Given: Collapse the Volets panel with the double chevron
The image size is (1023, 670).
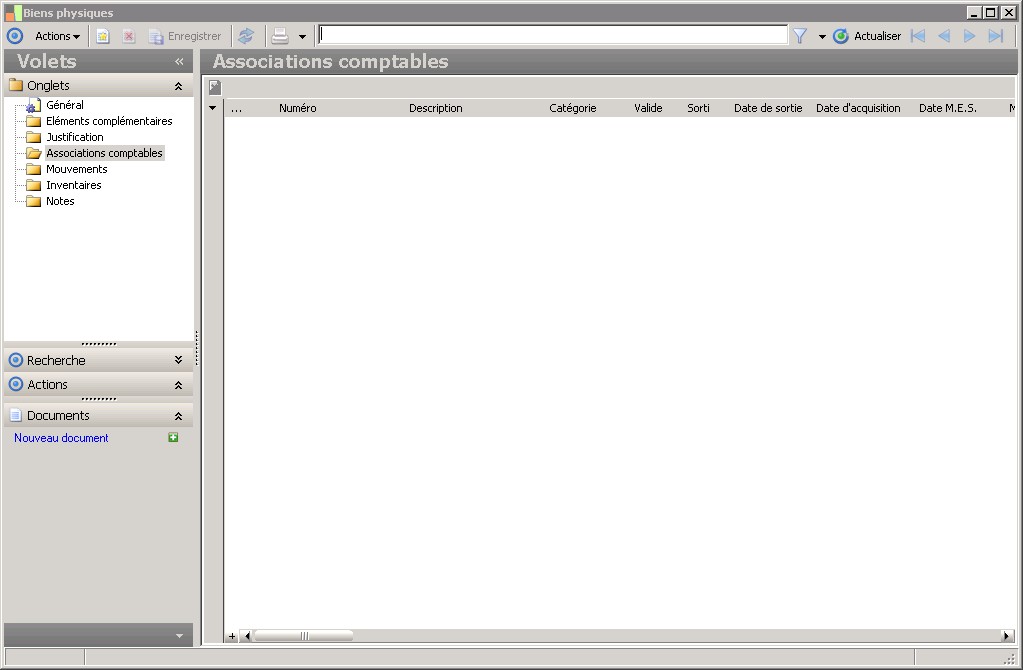Looking at the screenshot, I should point(179,61).
